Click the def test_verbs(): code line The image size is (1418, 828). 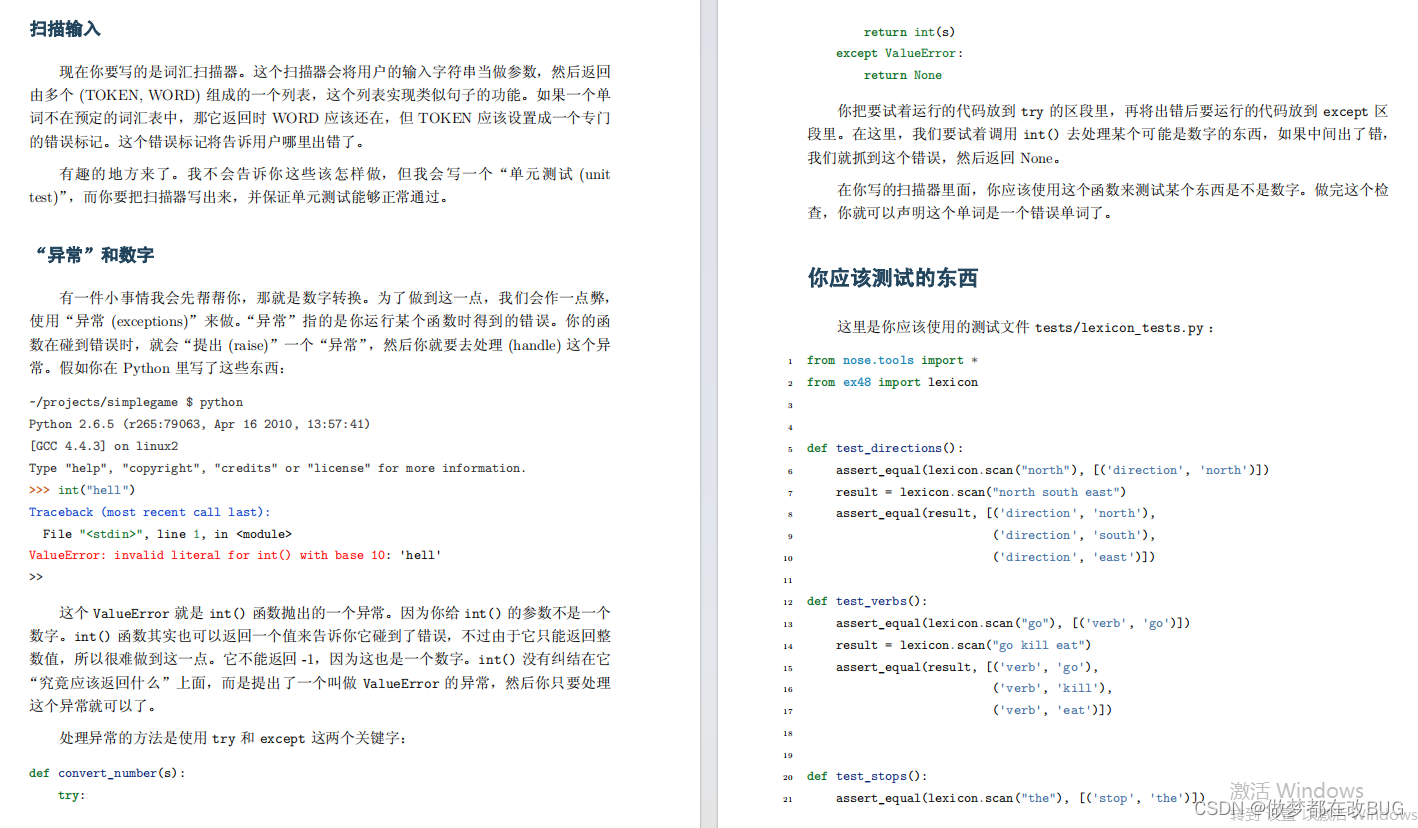click(869, 600)
